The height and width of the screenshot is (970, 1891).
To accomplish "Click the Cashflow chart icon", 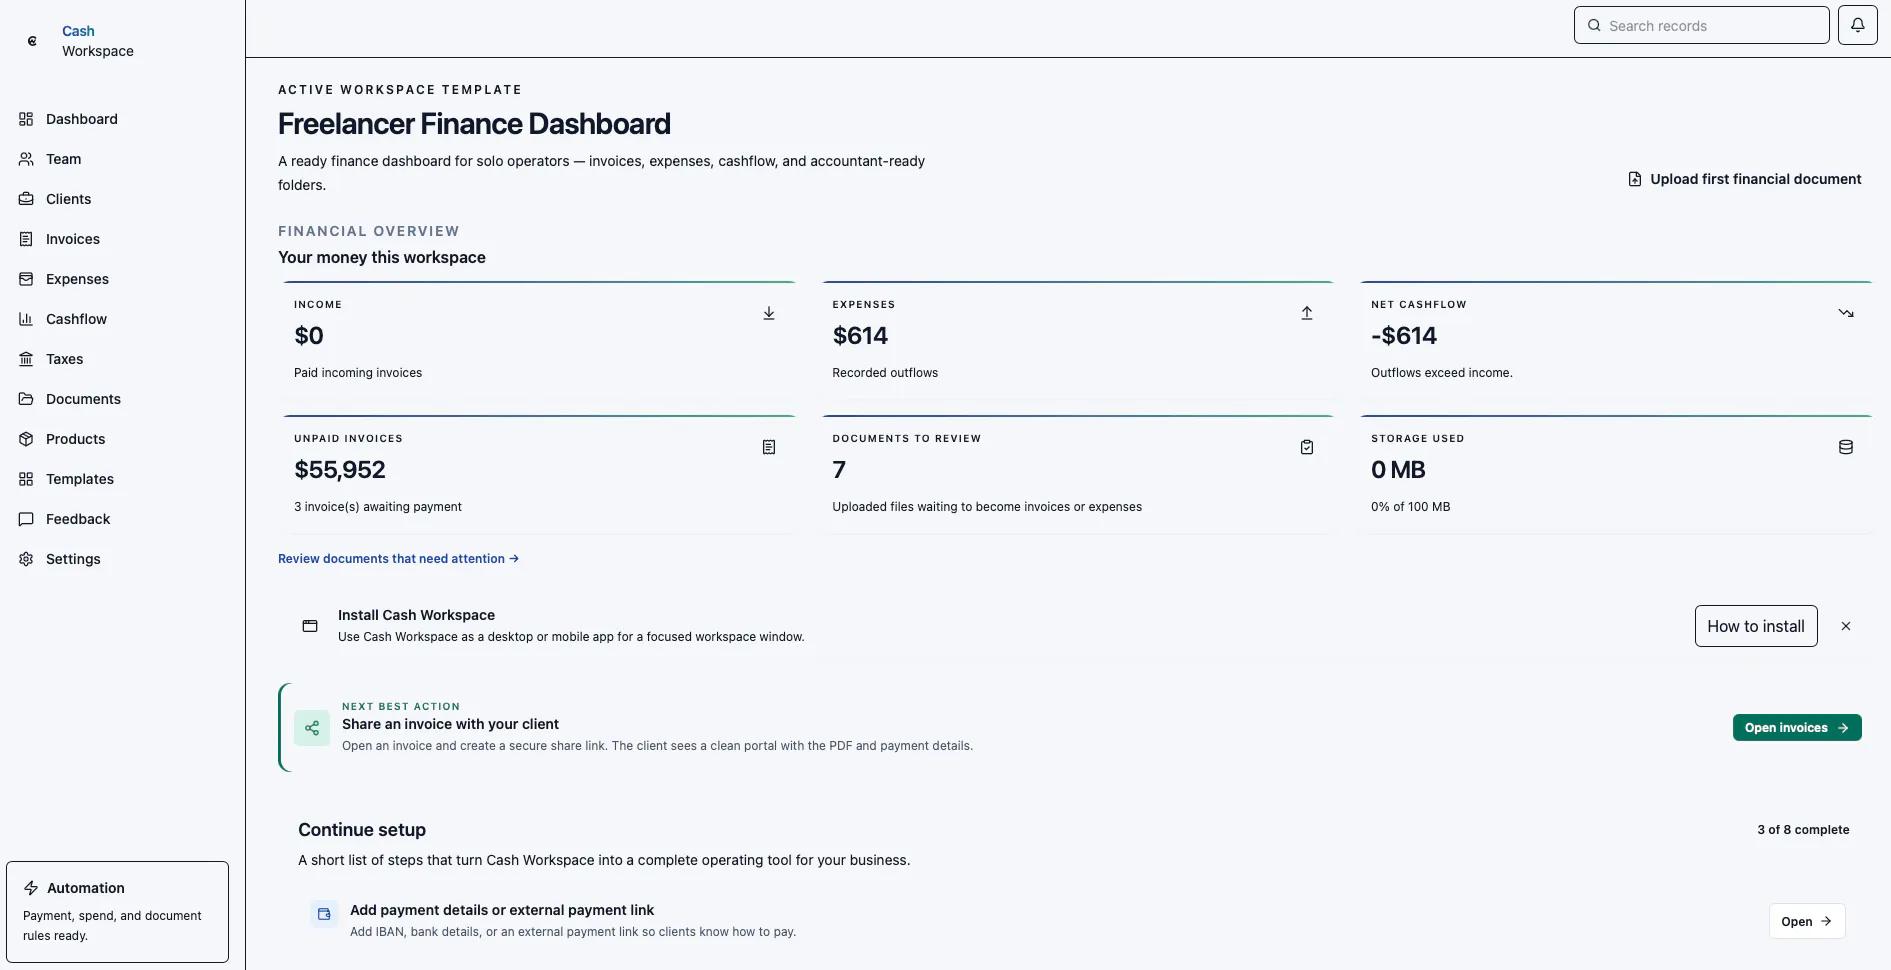I will click(x=26, y=319).
